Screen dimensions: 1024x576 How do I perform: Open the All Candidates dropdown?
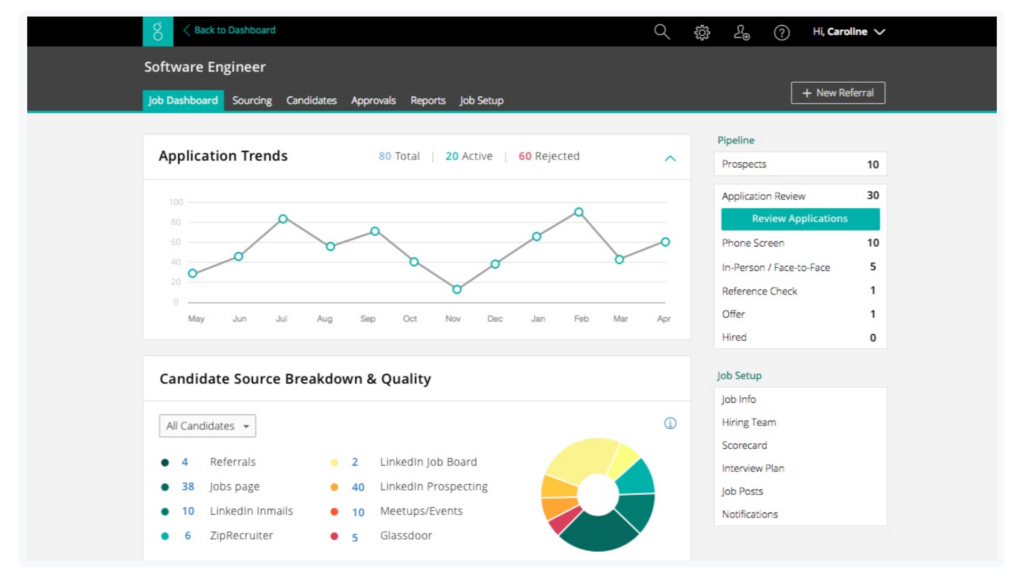207,426
